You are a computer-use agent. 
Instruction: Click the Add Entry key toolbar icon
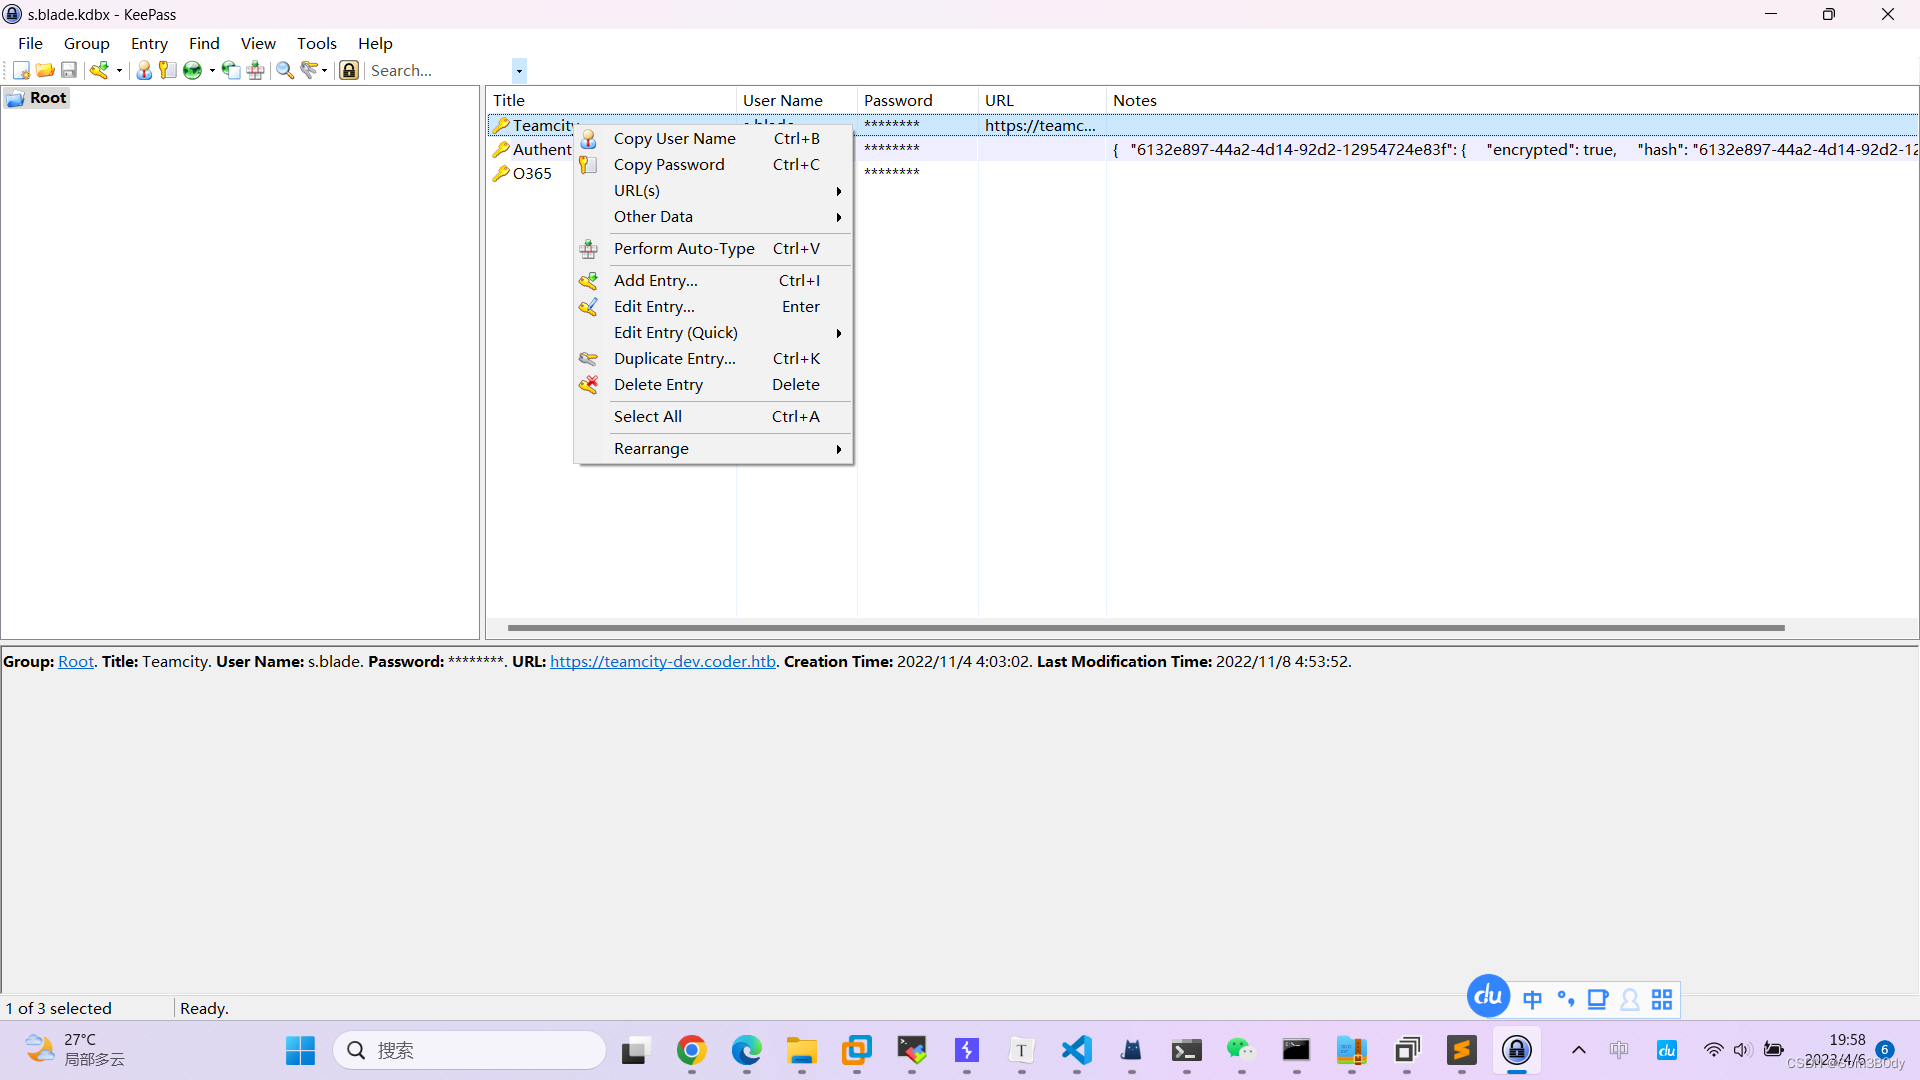point(99,70)
